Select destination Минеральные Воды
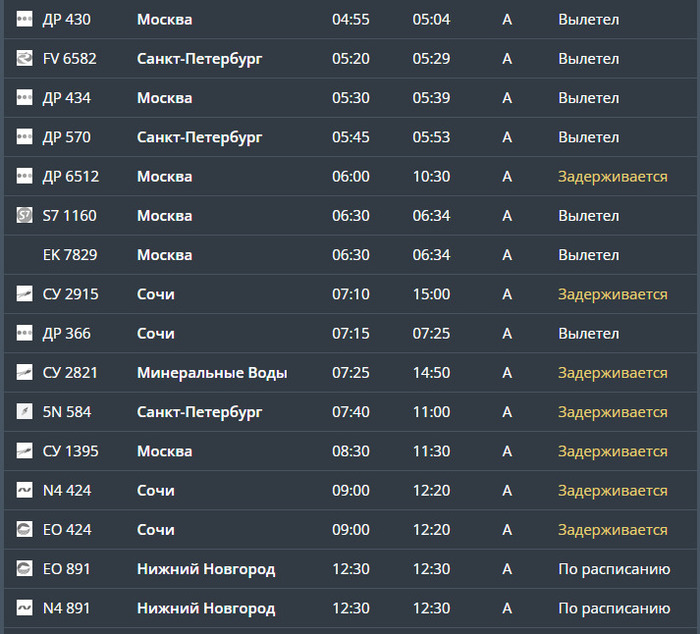Screen dimensions: 700x634 coord(212,373)
